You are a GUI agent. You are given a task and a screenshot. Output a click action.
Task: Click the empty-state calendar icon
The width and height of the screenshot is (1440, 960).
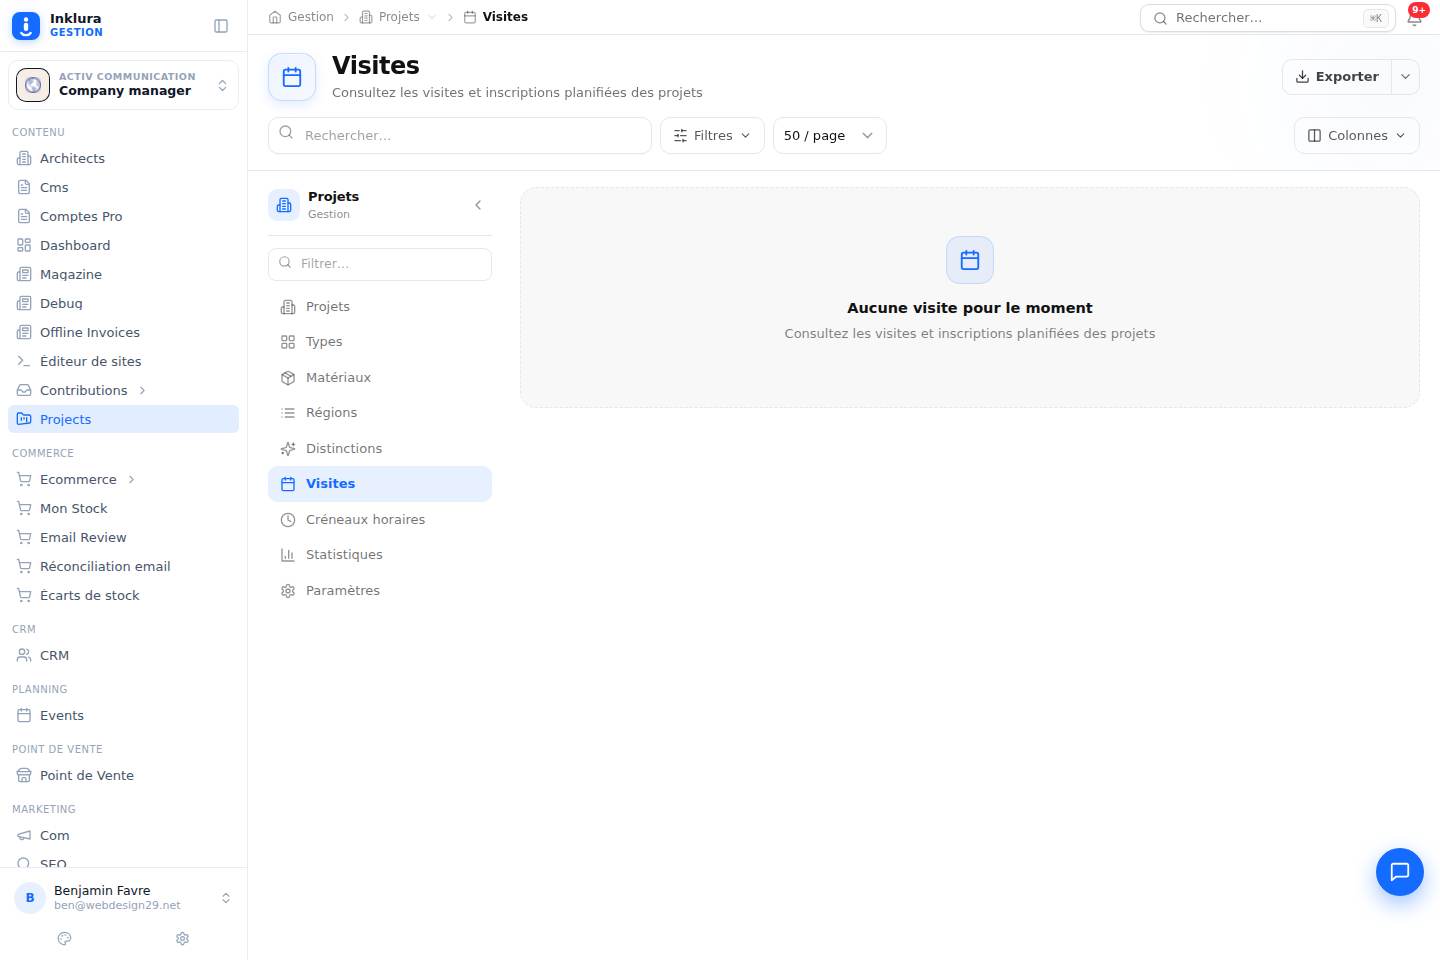pyautogui.click(x=970, y=260)
